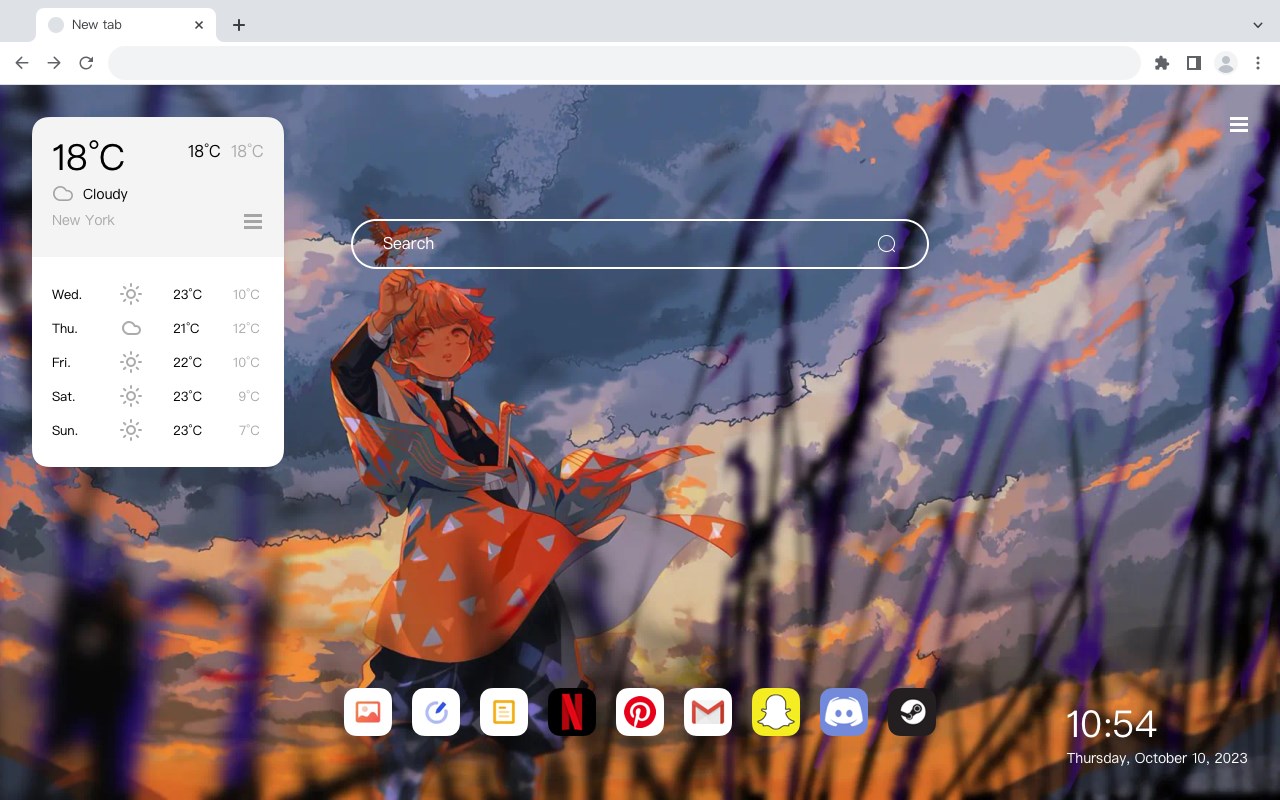Open the blue circular tasks shortcut icon
Viewport: 1280px width, 800px height.
(x=436, y=712)
